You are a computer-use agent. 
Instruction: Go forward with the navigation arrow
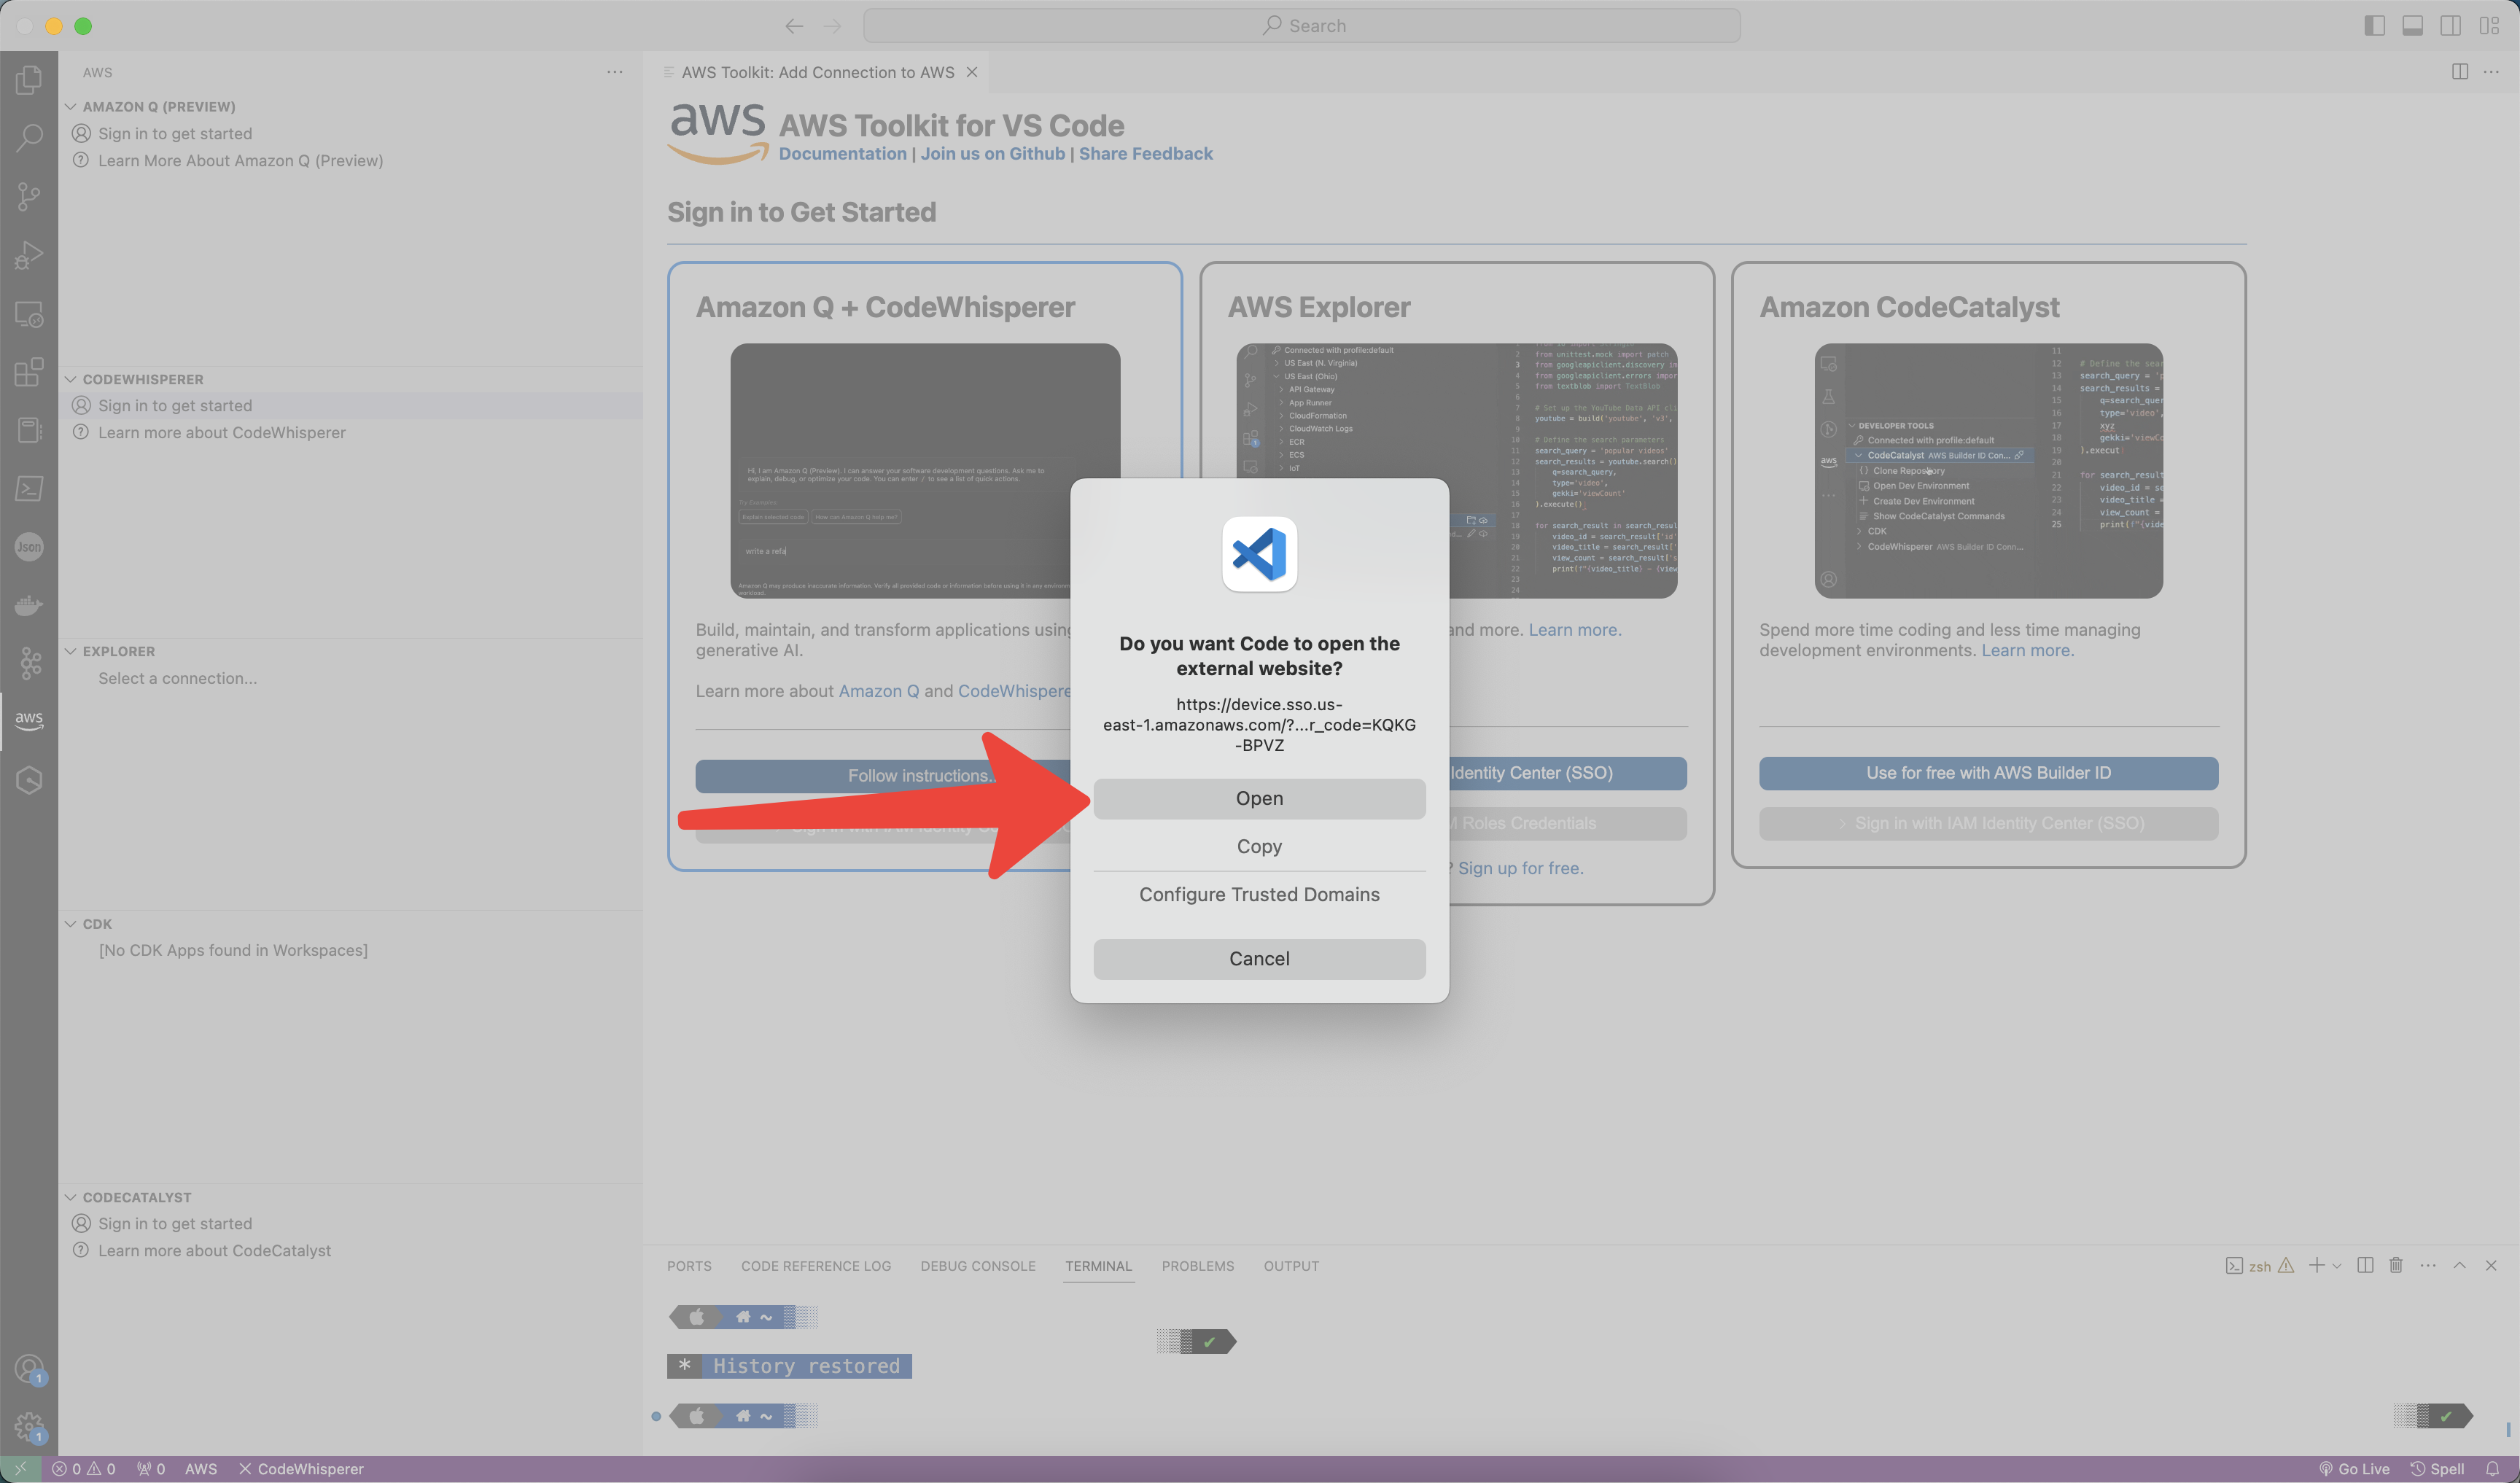pyautogui.click(x=832, y=26)
